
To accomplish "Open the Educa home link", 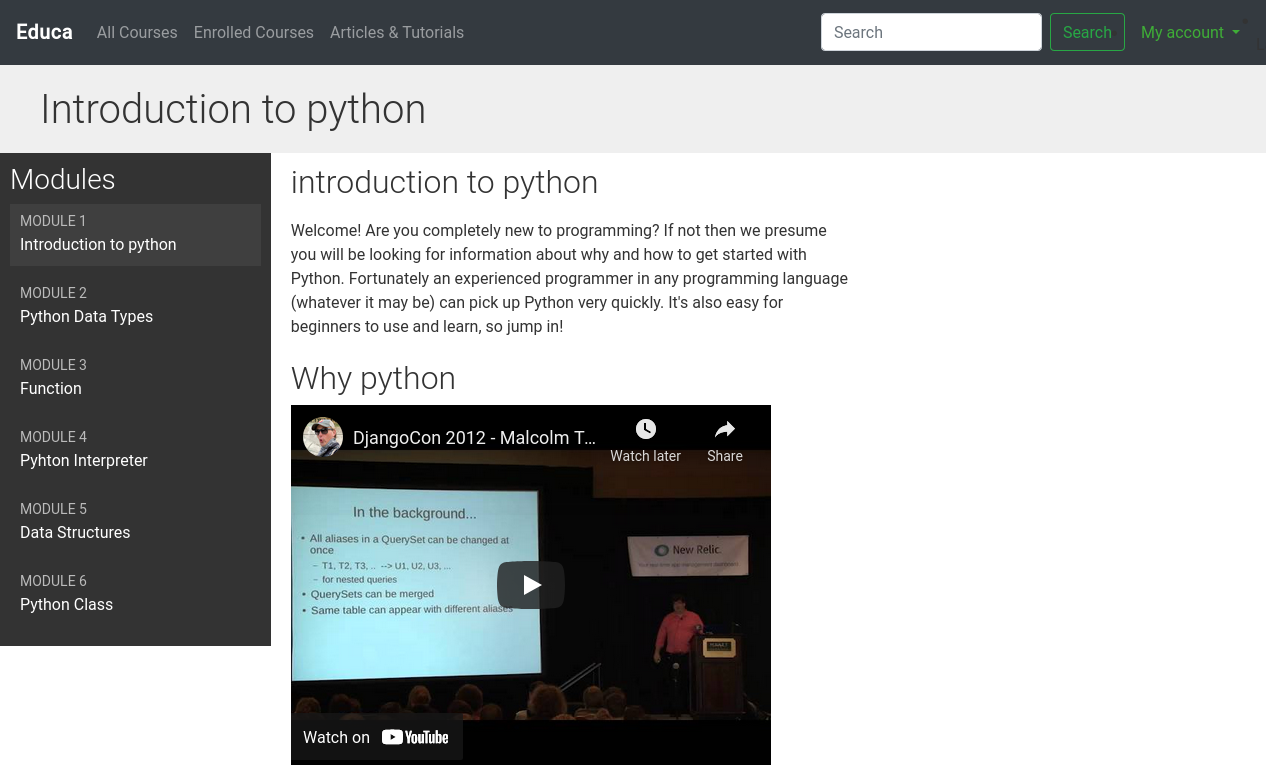I will click(x=44, y=32).
